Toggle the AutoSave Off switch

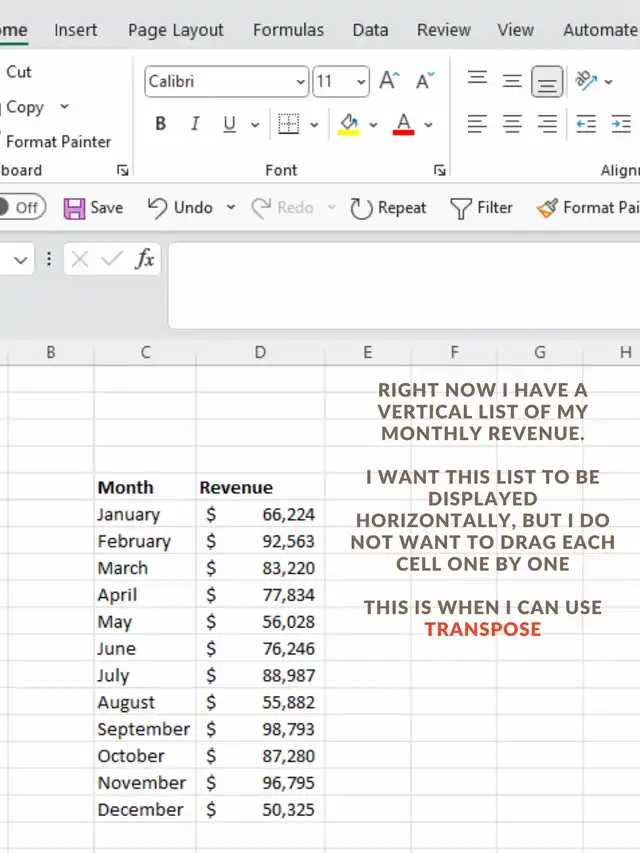(x=20, y=208)
